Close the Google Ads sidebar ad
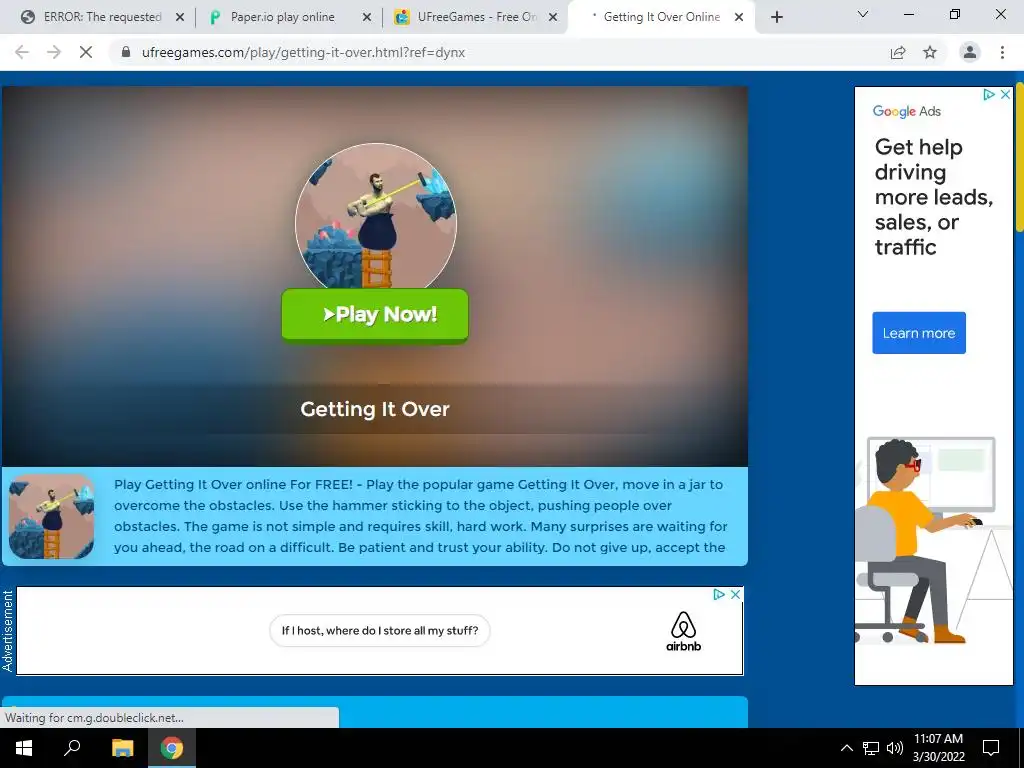1024x768 pixels. click(1006, 95)
